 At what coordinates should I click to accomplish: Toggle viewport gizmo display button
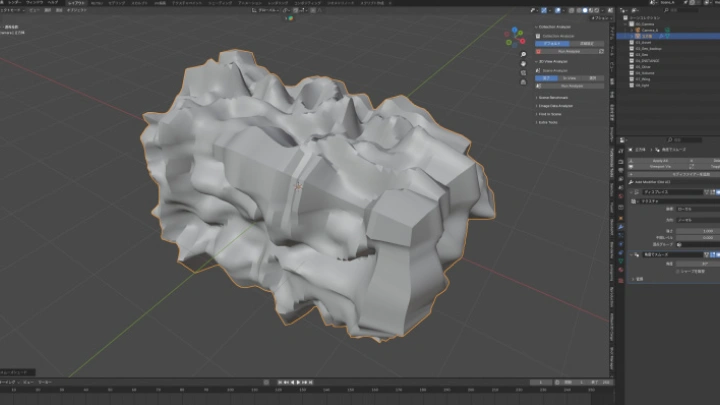click(x=544, y=10)
